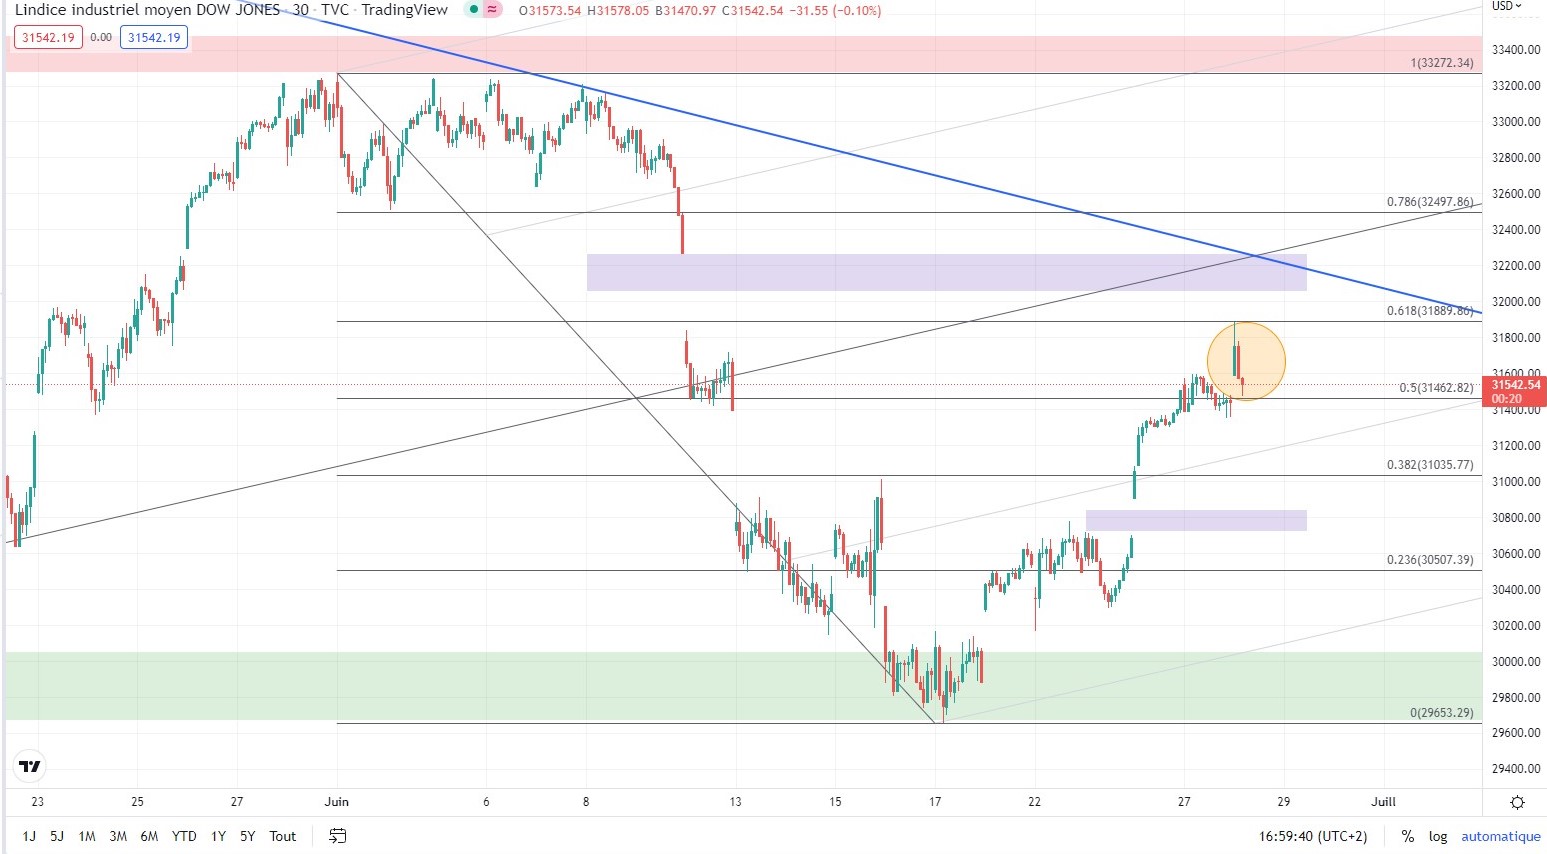This screenshot has width=1547, height=854.
Task: Click the pink approximate-data indicator icon
Action: 492,10
